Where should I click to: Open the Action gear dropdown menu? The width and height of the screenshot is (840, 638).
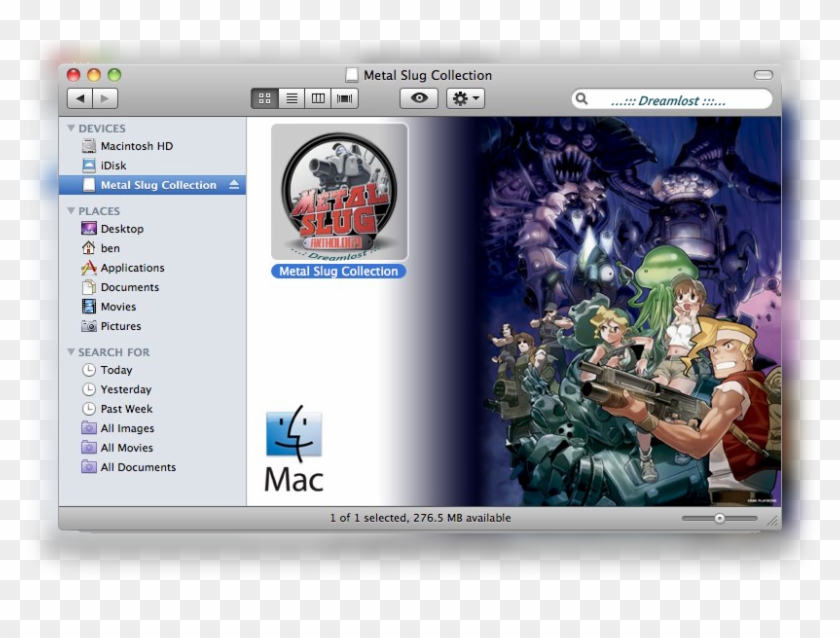[466, 99]
